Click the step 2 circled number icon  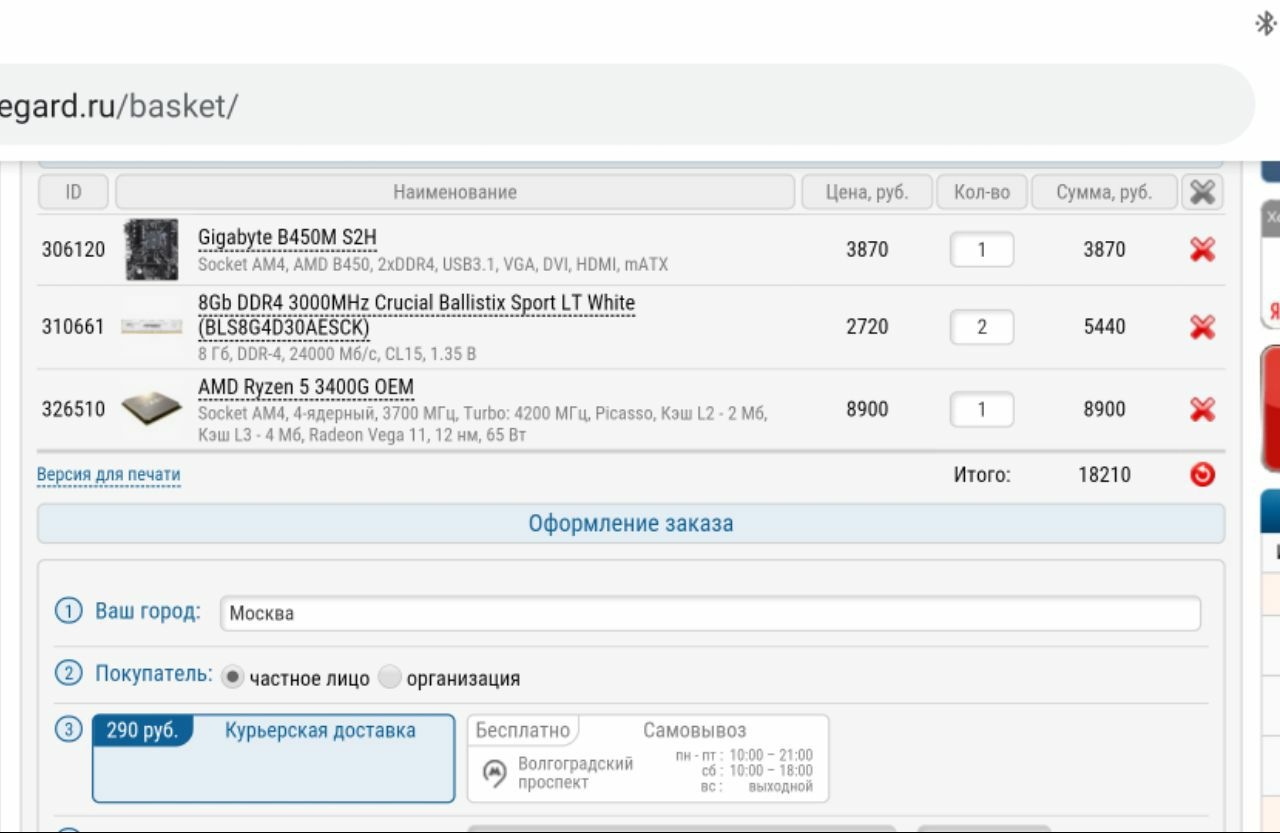click(x=68, y=674)
